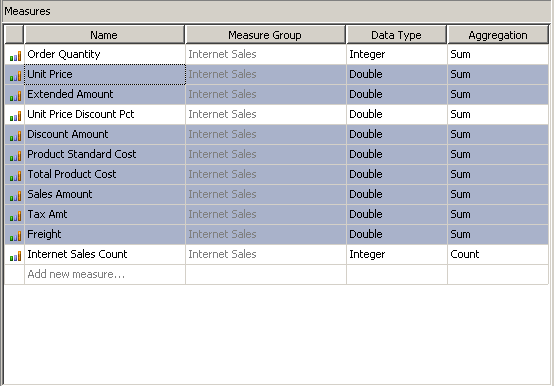Click the Double data type for Product Standard Cost
Screen dimensions: 554x386
pyautogui.click(x=397, y=154)
